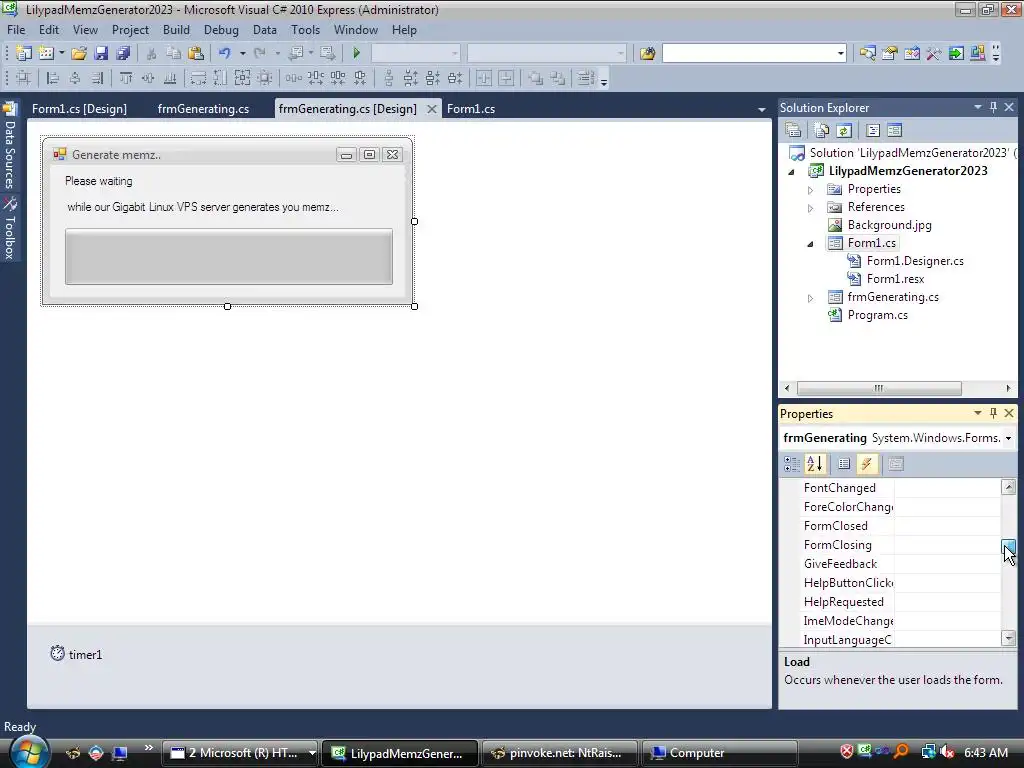The height and width of the screenshot is (768, 1024).
Task: Open Solution Explorer from toolbar icon
Action: 868,53
